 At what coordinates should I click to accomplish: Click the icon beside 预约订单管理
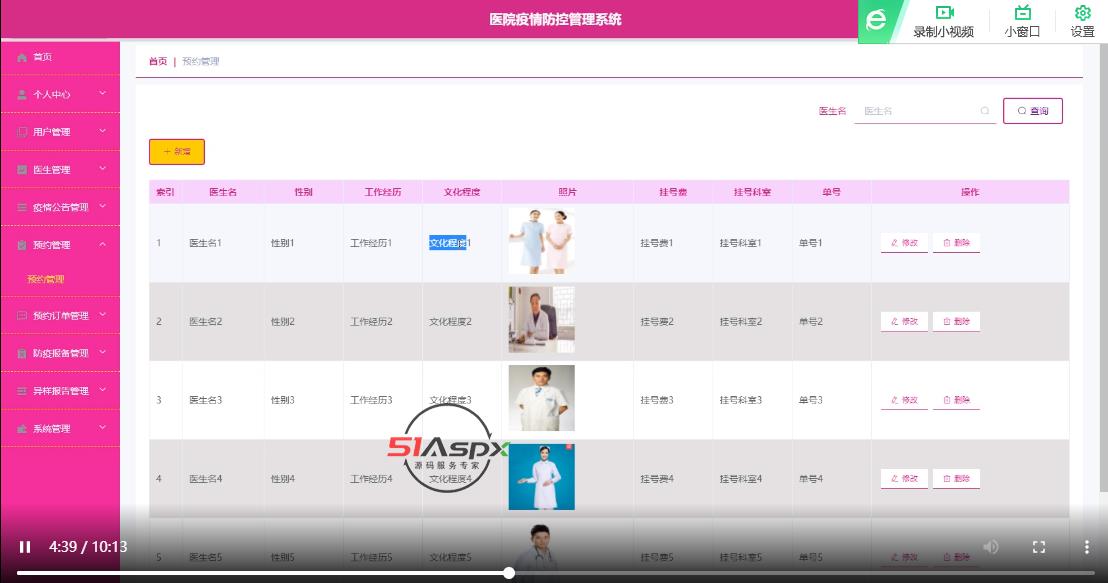point(22,315)
